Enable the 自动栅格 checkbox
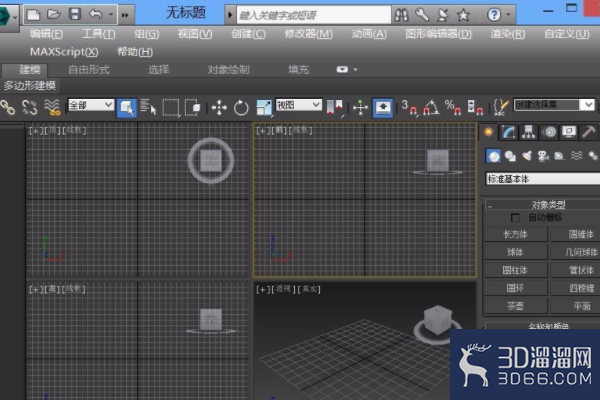Viewport: 600px width, 400px height. [515, 218]
